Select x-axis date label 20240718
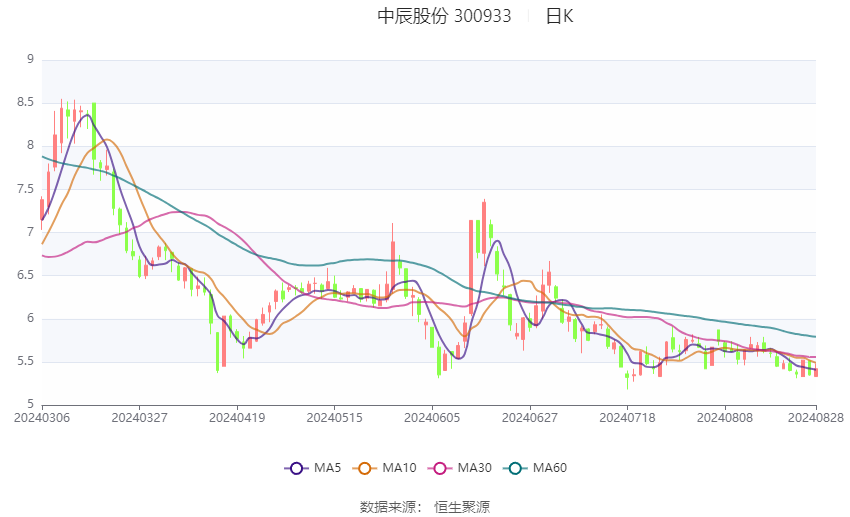 coord(627,418)
